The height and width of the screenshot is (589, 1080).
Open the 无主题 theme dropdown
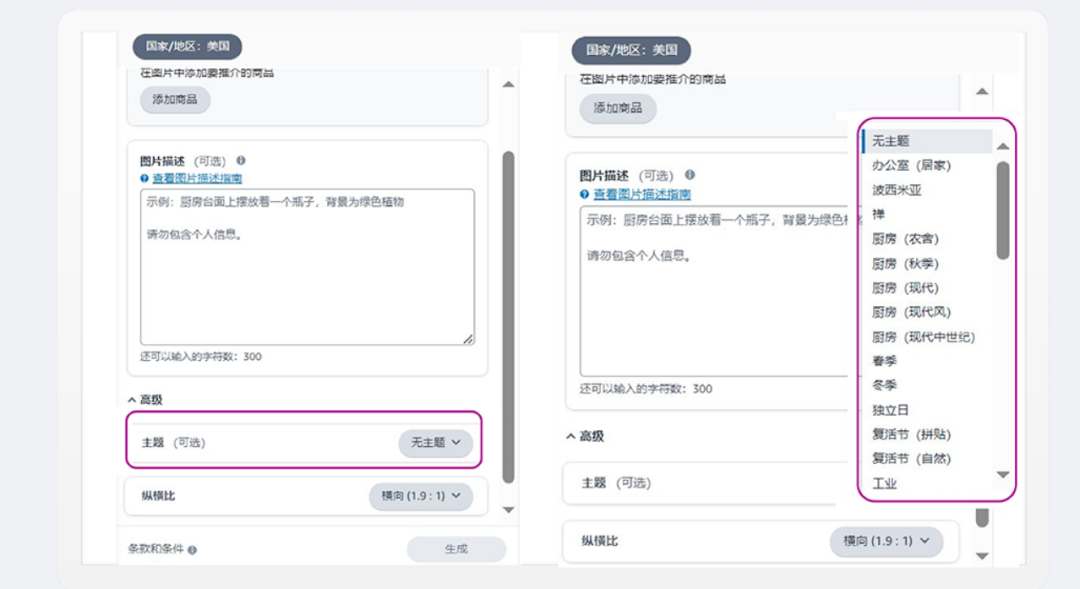[435, 442]
